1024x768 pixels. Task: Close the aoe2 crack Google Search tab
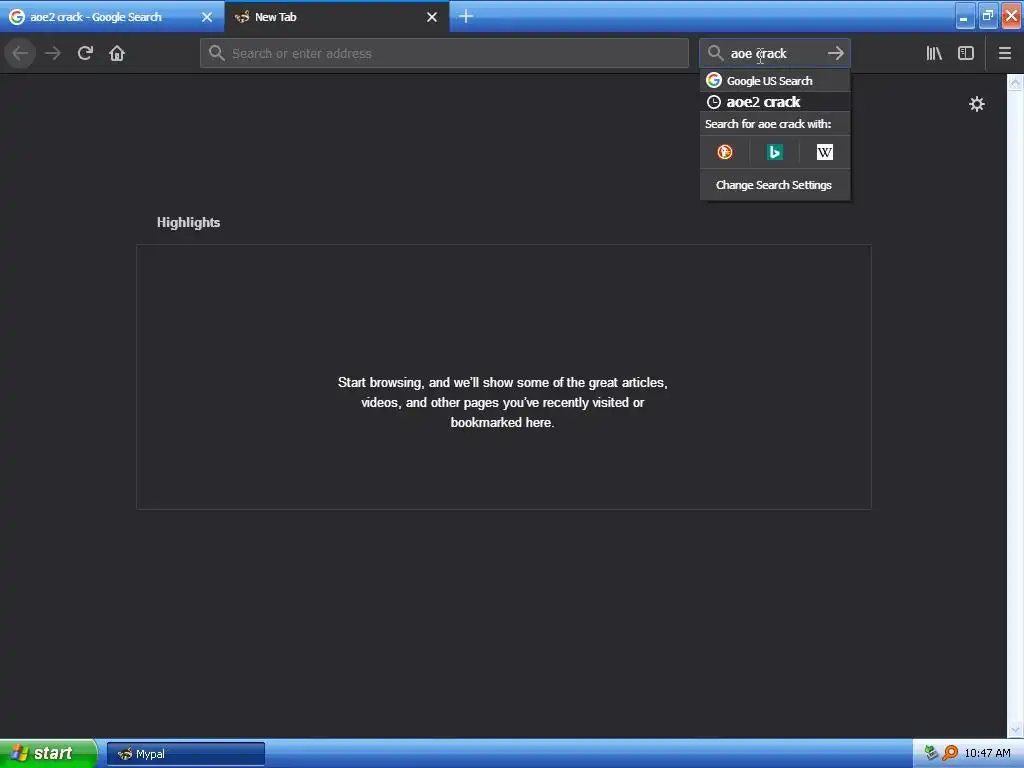[x=207, y=17]
